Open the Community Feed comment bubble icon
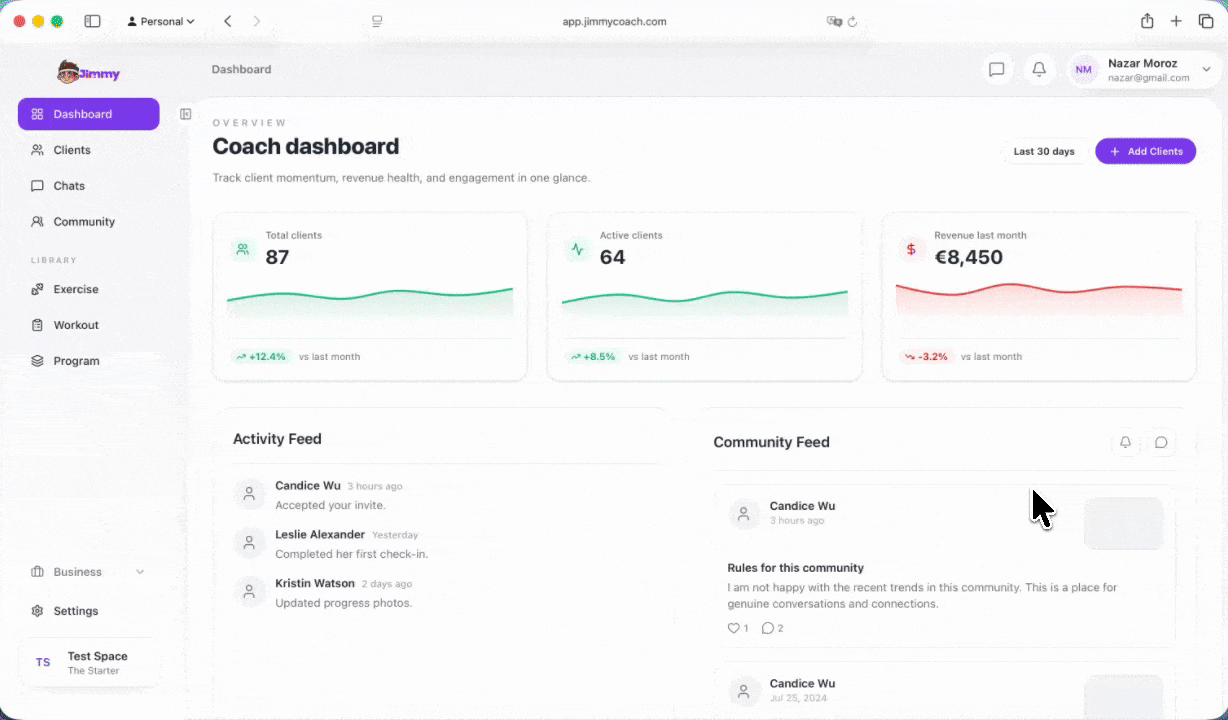This screenshot has height=720, width=1228. click(x=1161, y=442)
